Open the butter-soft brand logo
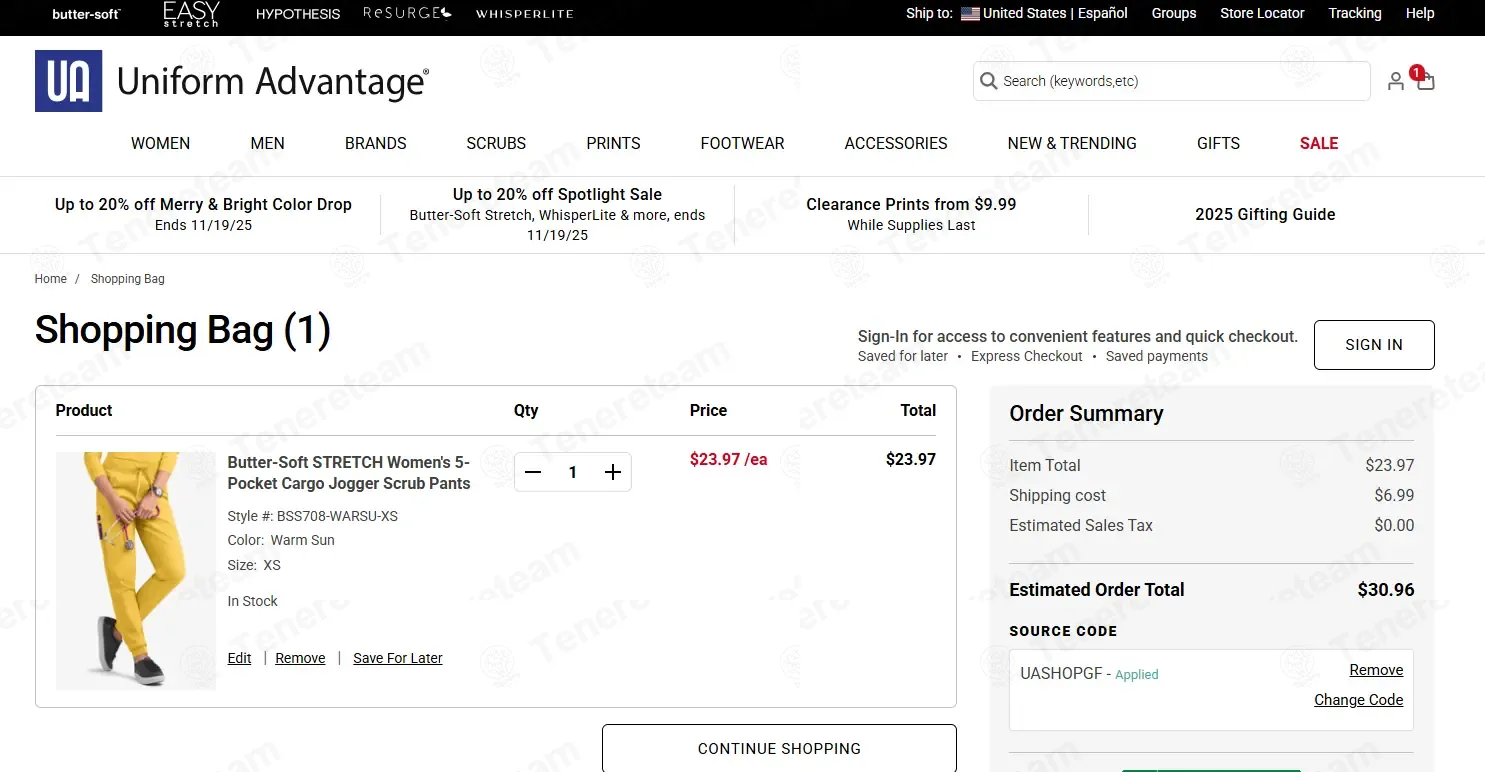This screenshot has height=772, width=1485. pos(86,14)
